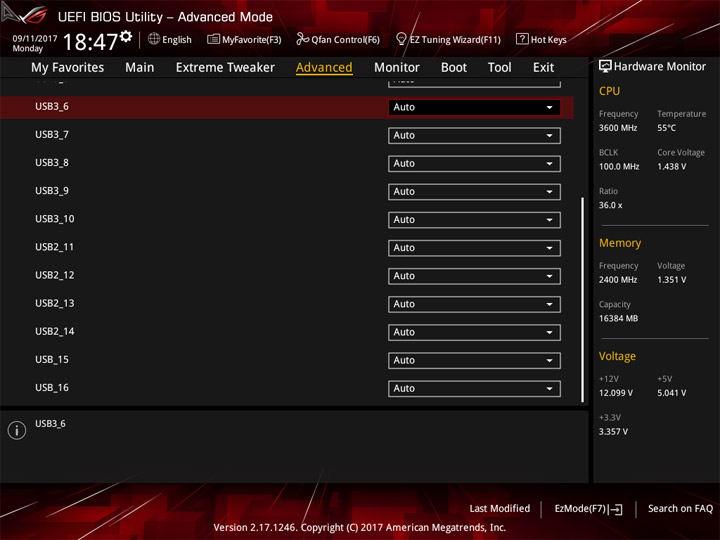
Task: Click the EzMode exit arrow icon
Action: pos(617,509)
